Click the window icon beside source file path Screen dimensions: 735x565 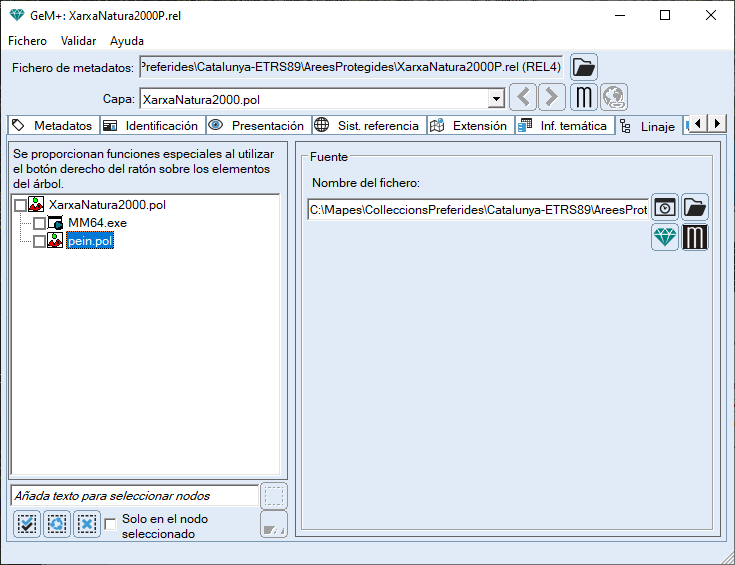(x=665, y=208)
